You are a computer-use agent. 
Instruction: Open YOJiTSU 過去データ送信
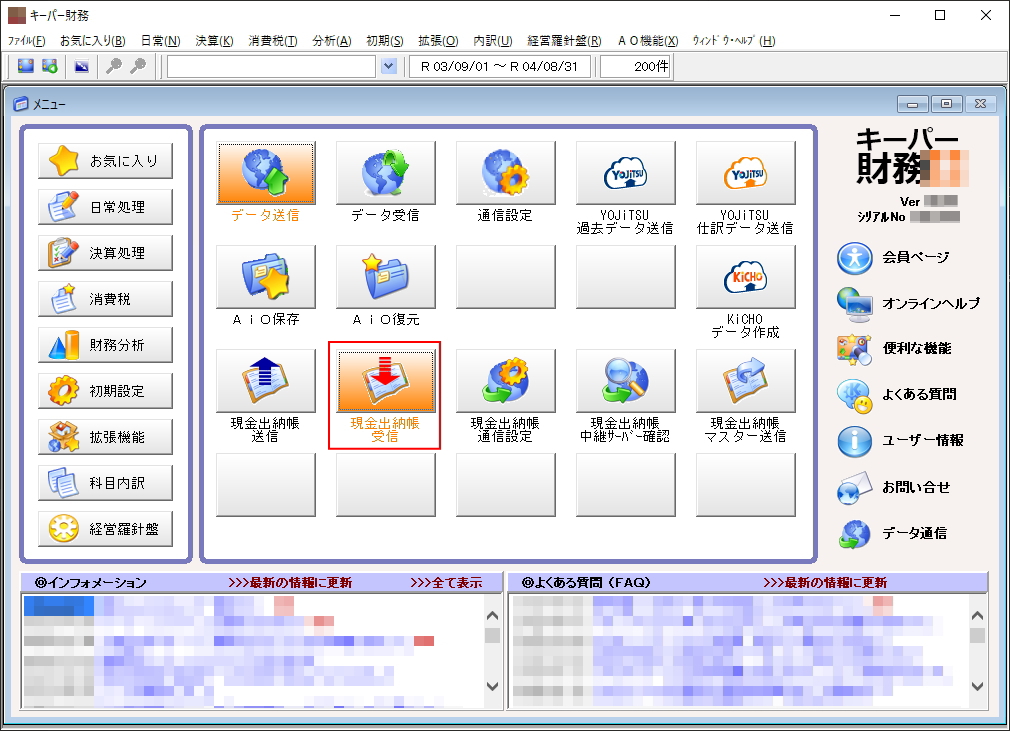[625, 173]
